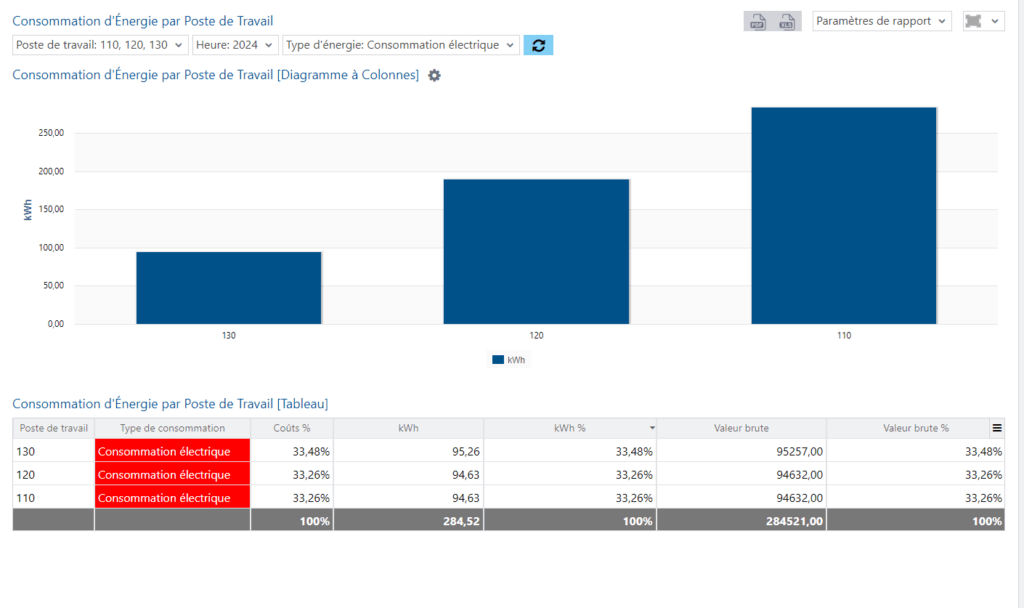Export the report as PDF
This screenshot has width=1024, height=608.
758,22
